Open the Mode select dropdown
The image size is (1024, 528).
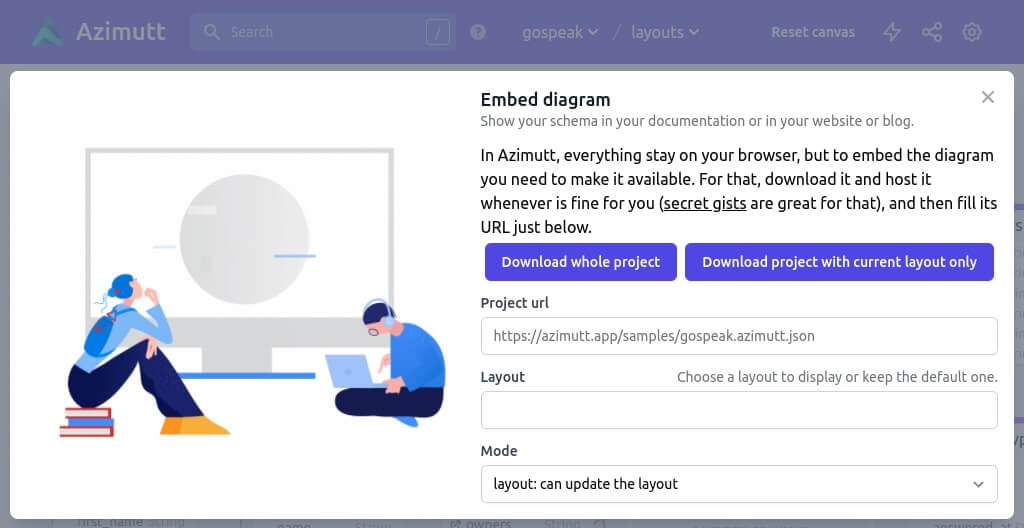coord(739,484)
